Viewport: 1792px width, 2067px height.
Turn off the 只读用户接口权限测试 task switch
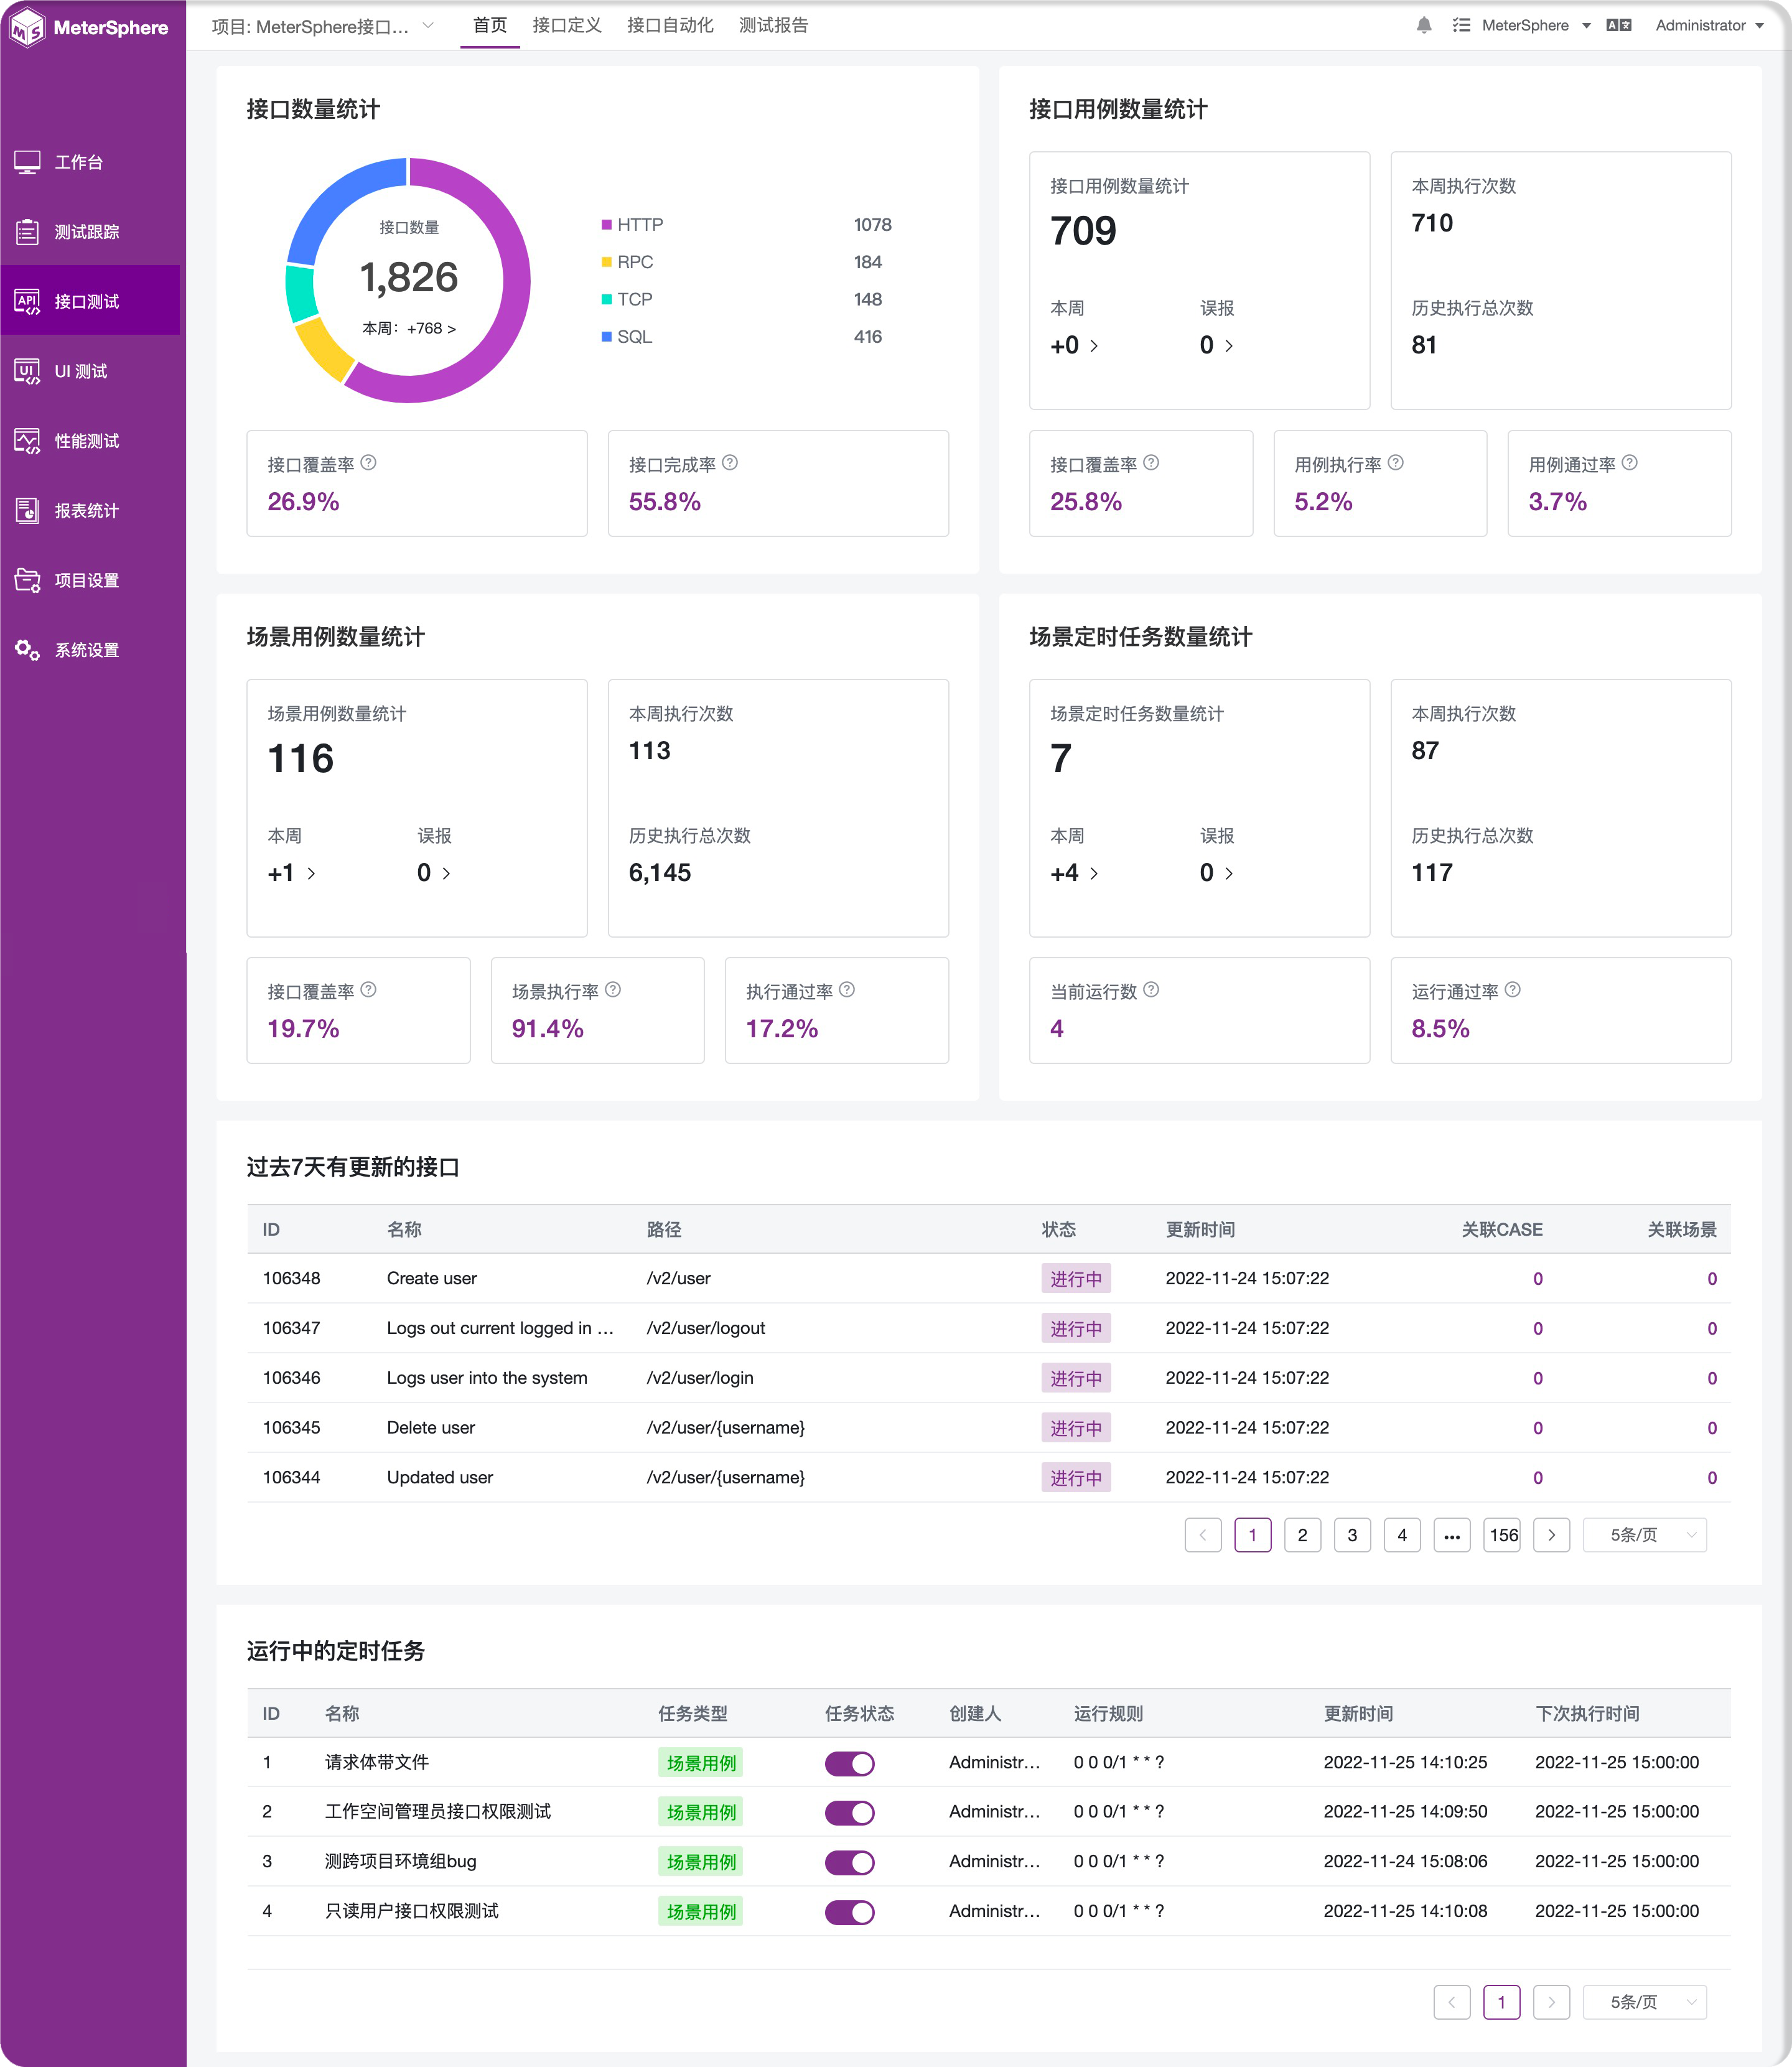[849, 1912]
